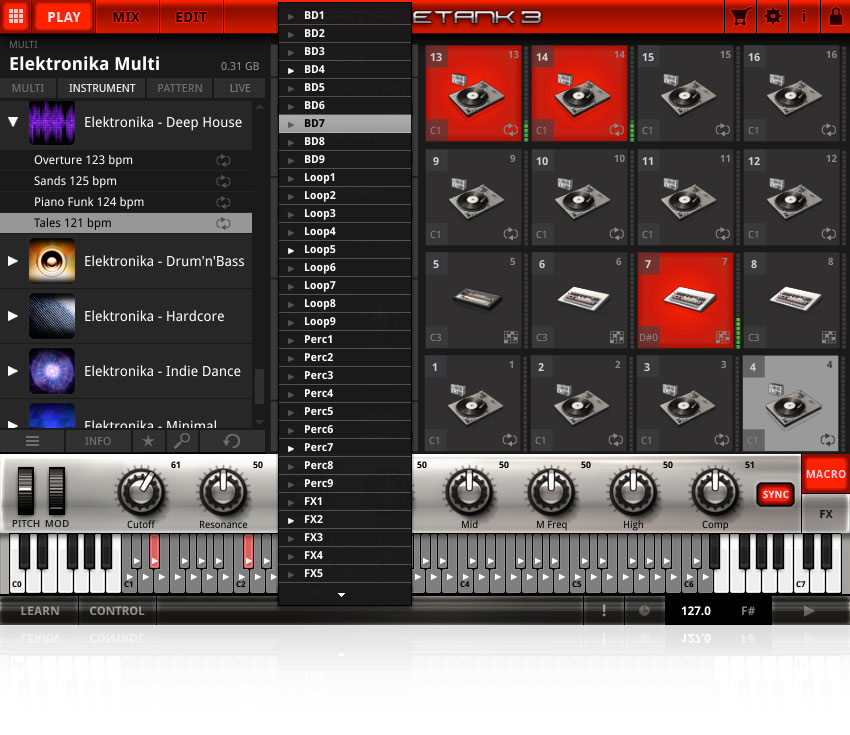Click the lock icon at top right
850x735 pixels.
click(836, 17)
